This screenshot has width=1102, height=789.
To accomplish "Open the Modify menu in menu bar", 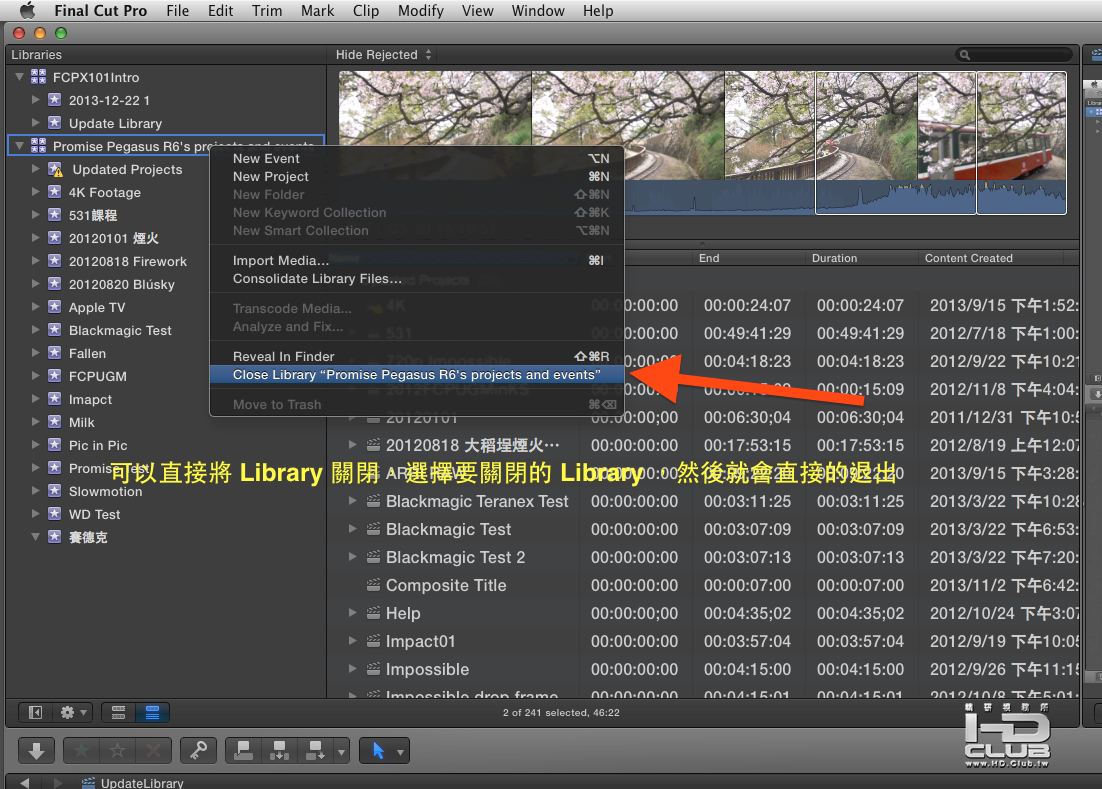I will pyautogui.click(x=420, y=11).
